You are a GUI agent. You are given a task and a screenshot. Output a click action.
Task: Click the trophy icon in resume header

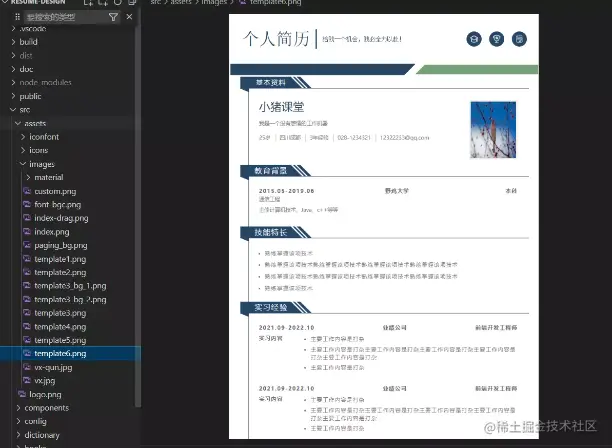click(496, 39)
